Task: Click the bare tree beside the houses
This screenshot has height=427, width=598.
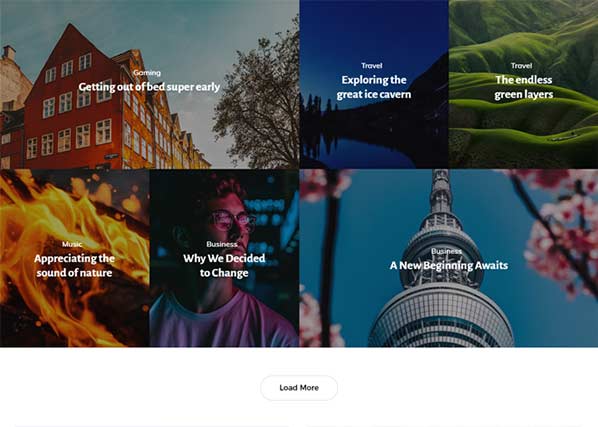Action: click(259, 114)
